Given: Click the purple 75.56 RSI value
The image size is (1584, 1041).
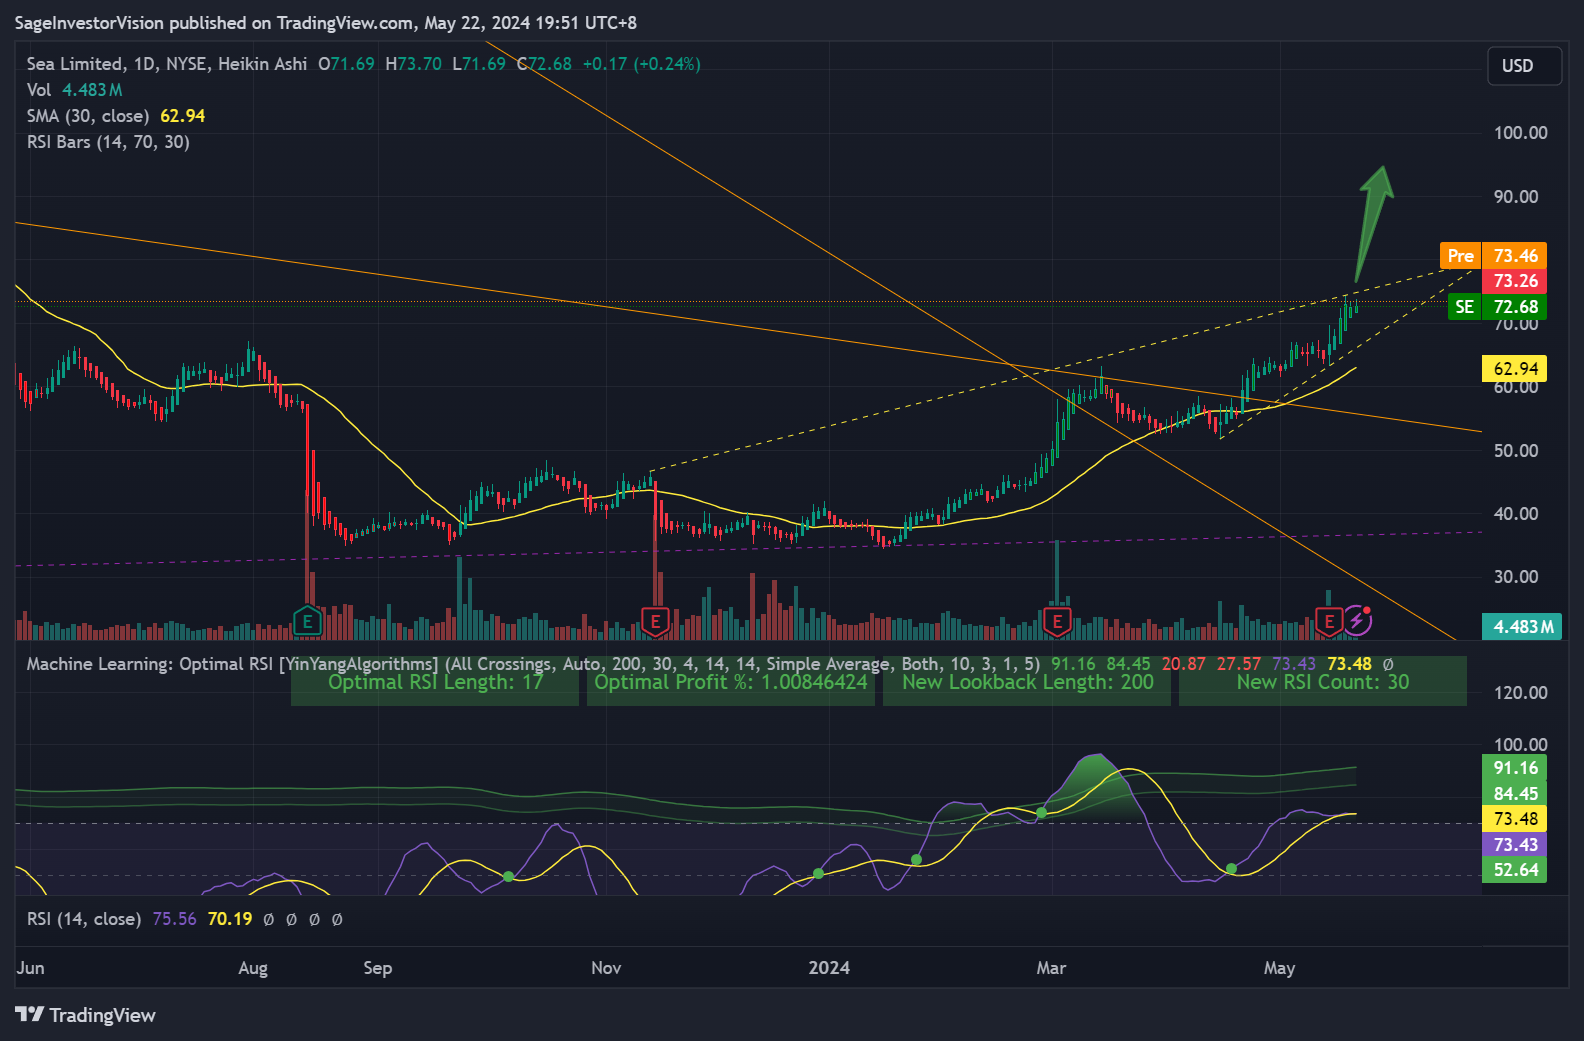Looking at the screenshot, I should 175,919.
